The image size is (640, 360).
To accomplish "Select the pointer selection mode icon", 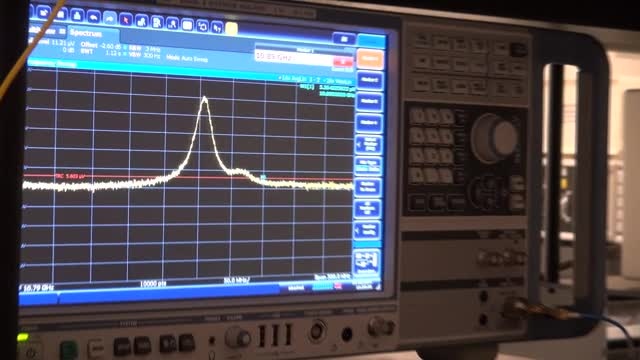I will pos(126,19).
